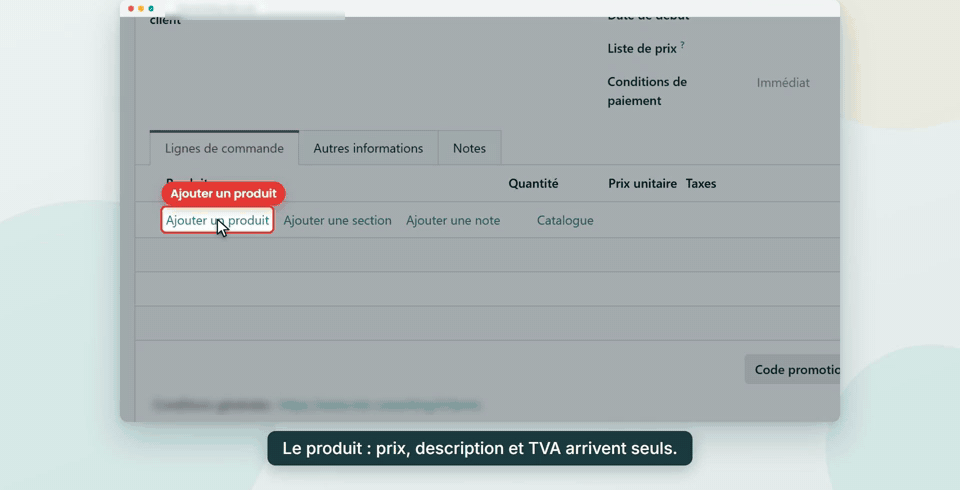Open the Catalogue link

[565, 220]
